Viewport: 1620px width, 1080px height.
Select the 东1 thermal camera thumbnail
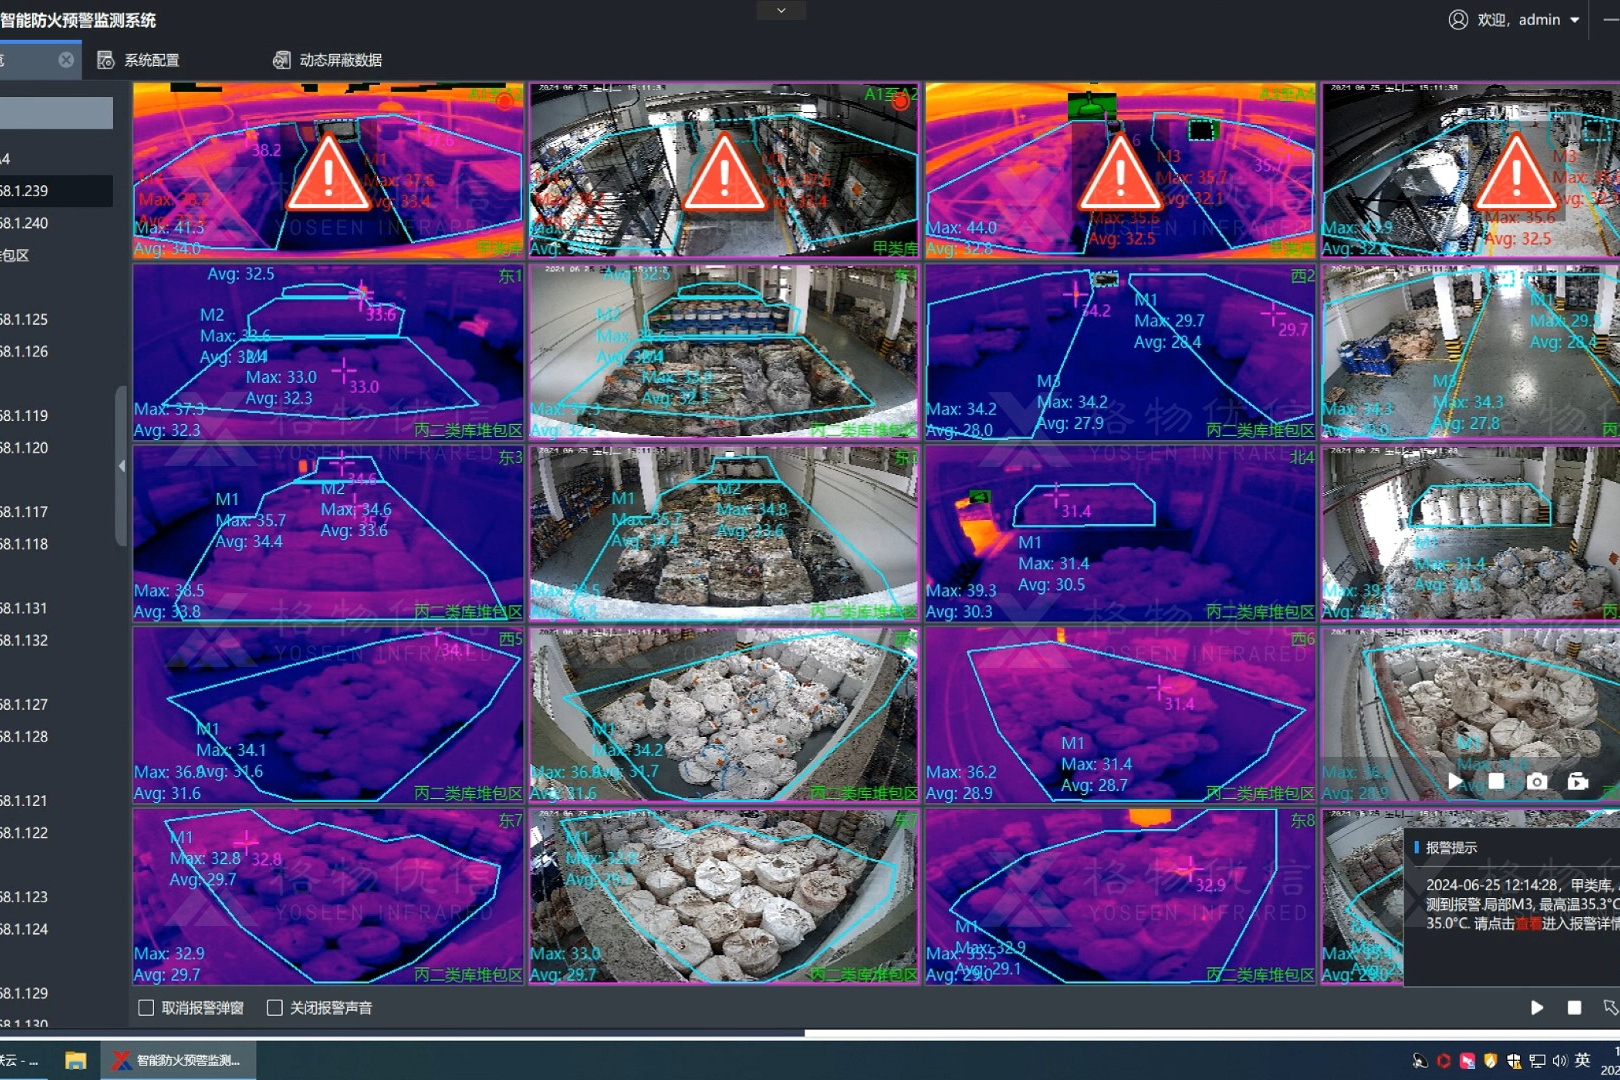coord(328,352)
